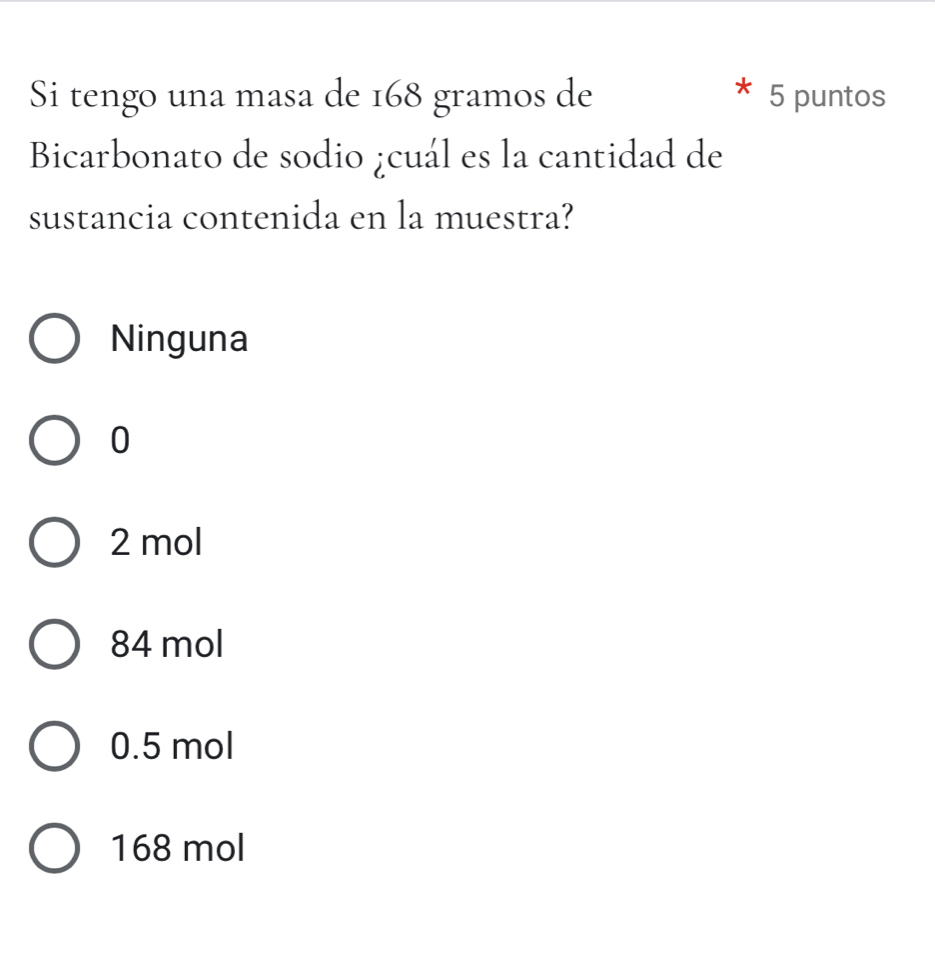Click the "5 puntos" points label
The image size is (935, 953).
coord(828,97)
